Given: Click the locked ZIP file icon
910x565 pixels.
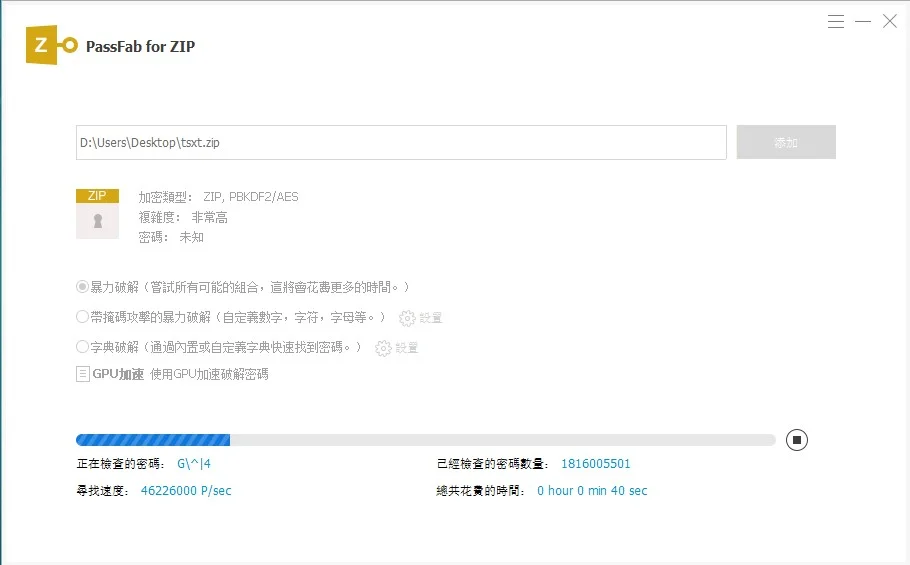Looking at the screenshot, I should (98, 213).
